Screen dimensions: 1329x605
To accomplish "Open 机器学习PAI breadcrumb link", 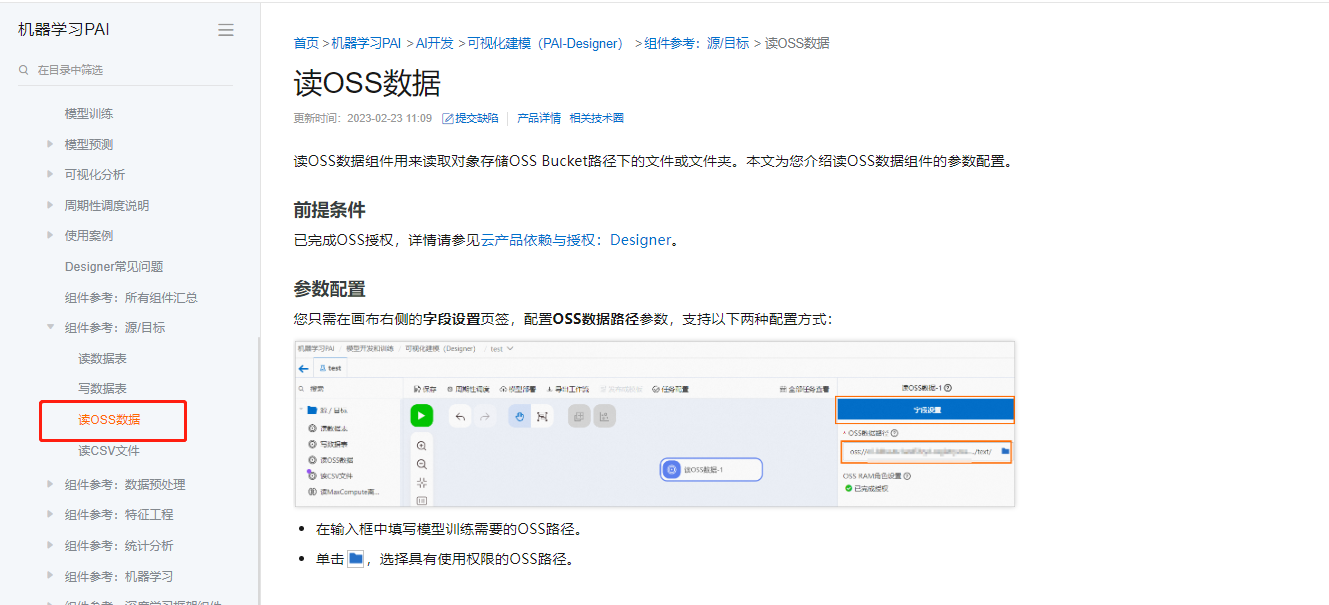I will [x=366, y=43].
